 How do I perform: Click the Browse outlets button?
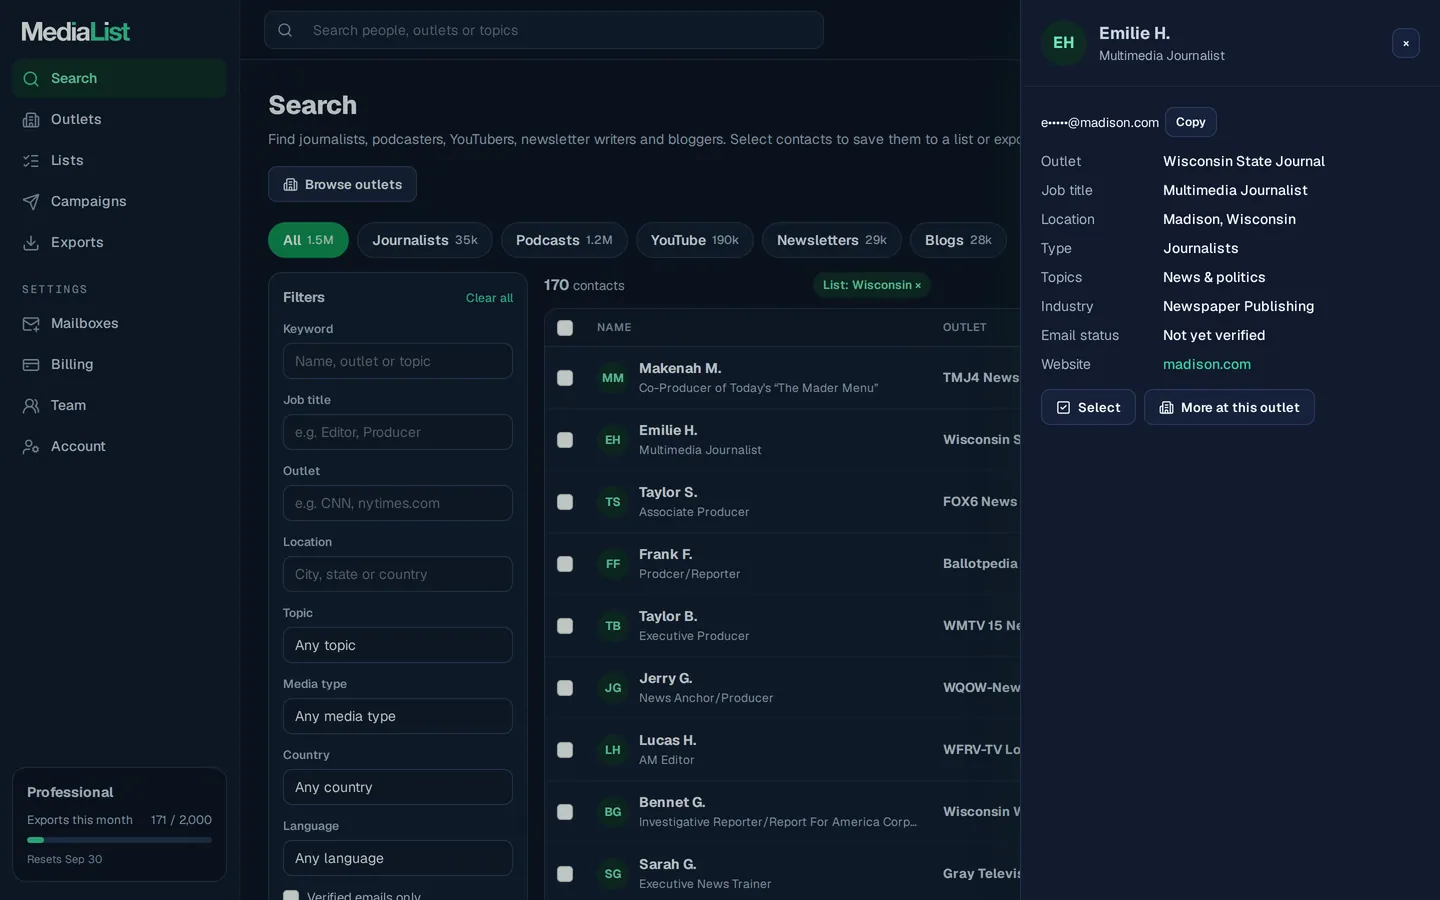[342, 184]
